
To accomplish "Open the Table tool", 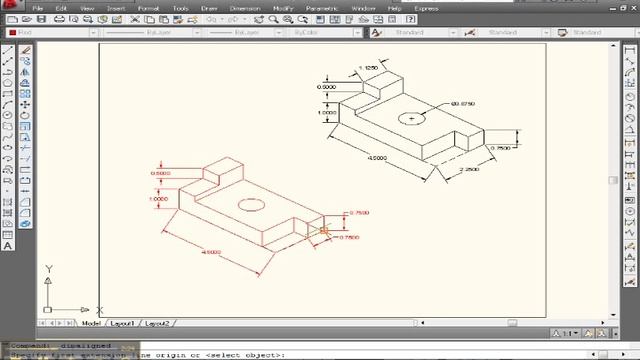I will click(8, 235).
